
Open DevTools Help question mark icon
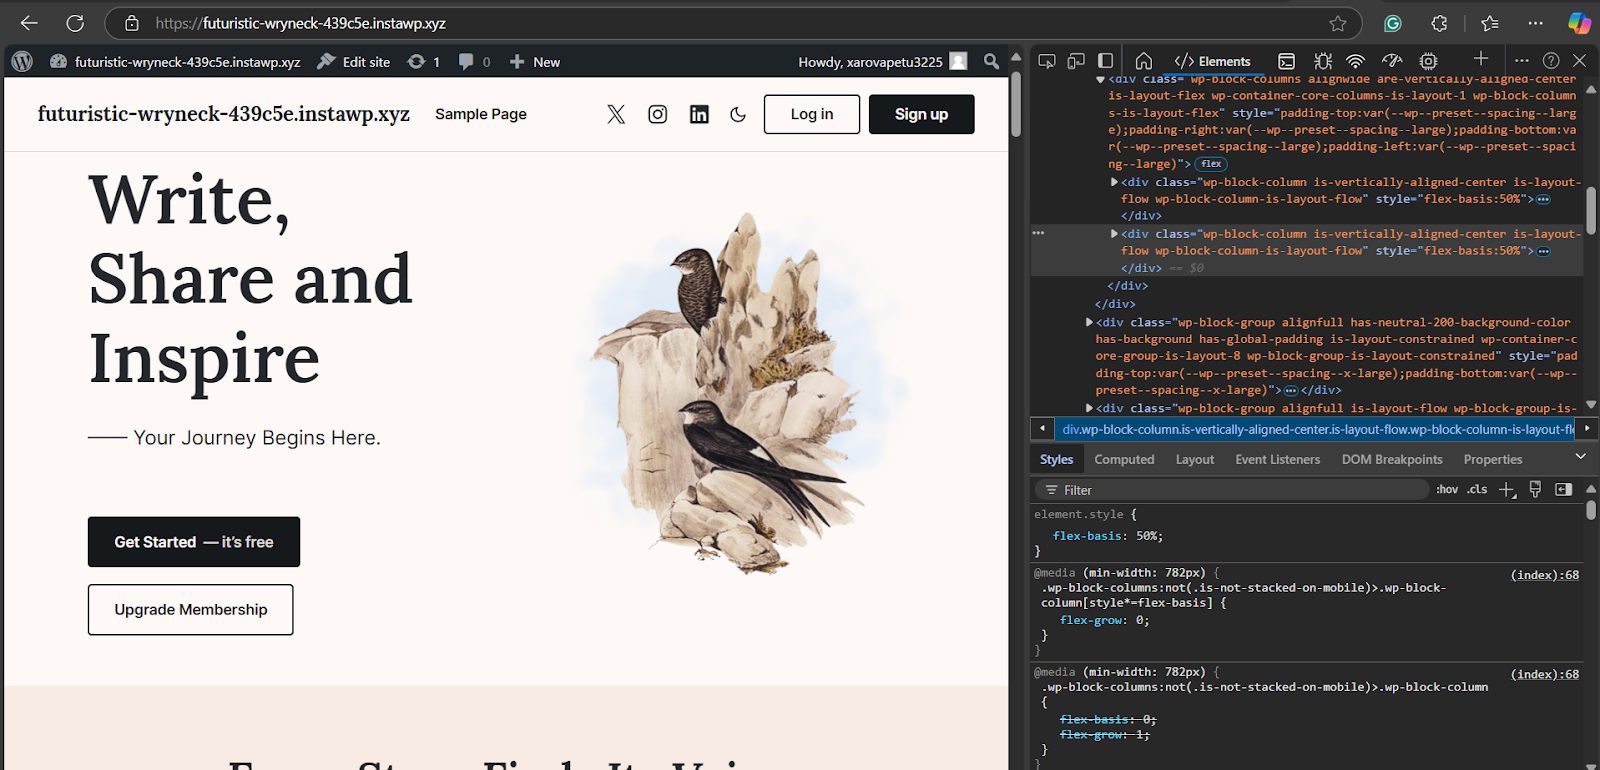pyautogui.click(x=1551, y=61)
